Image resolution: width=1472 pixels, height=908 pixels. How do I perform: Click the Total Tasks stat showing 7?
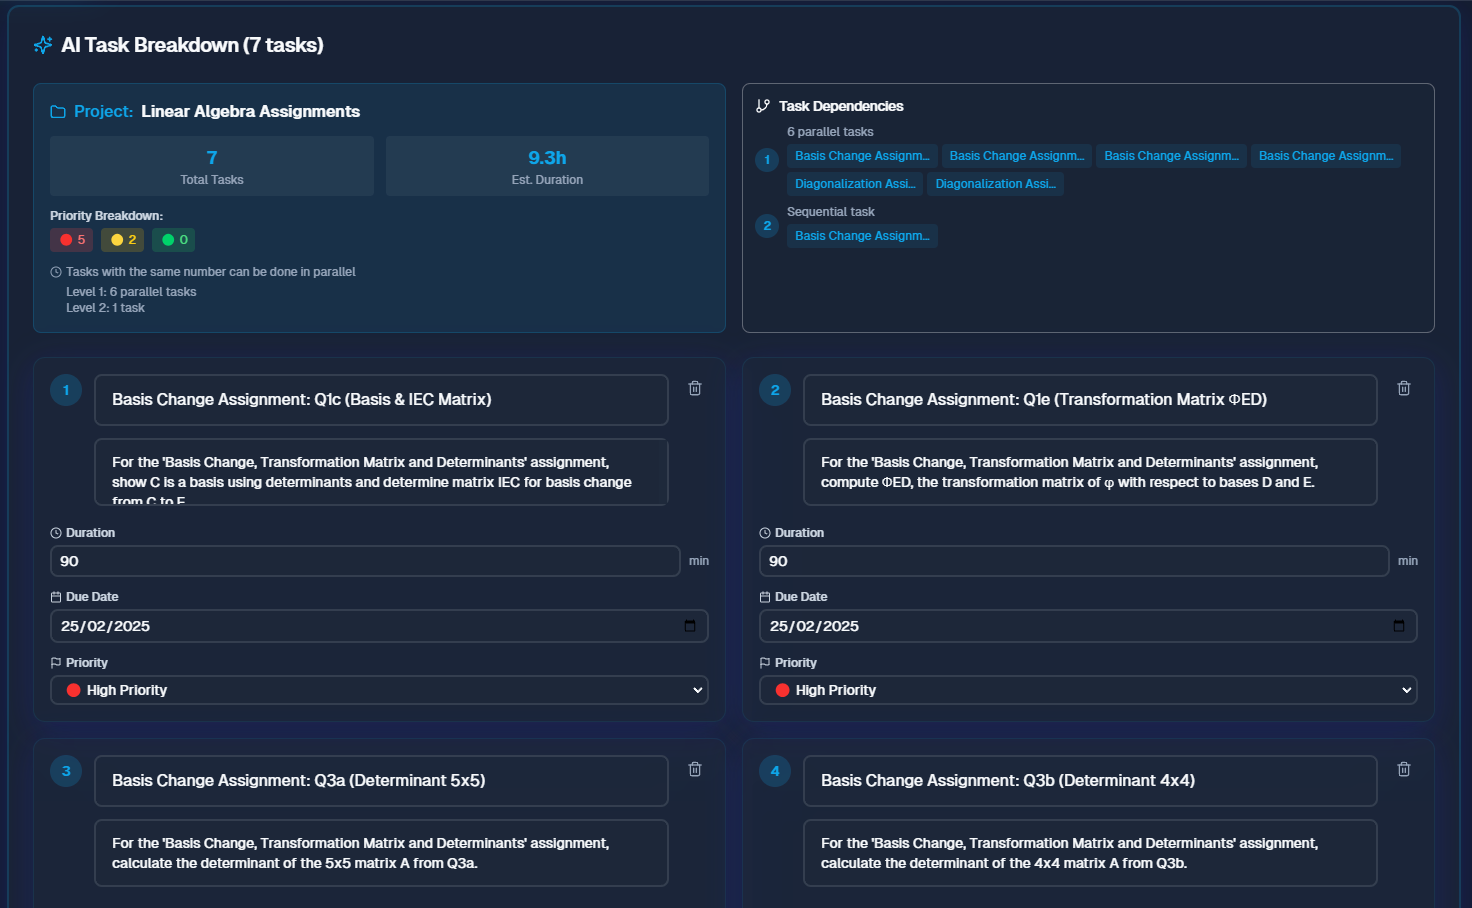point(212,166)
